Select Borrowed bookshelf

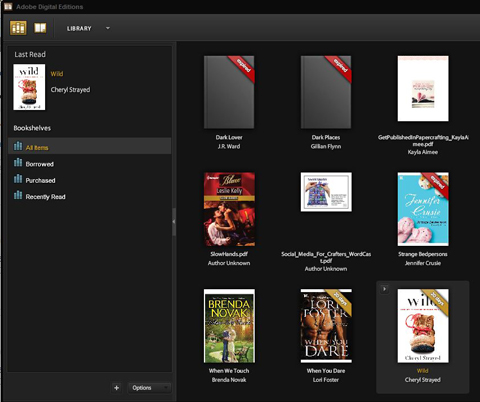click(x=89, y=163)
